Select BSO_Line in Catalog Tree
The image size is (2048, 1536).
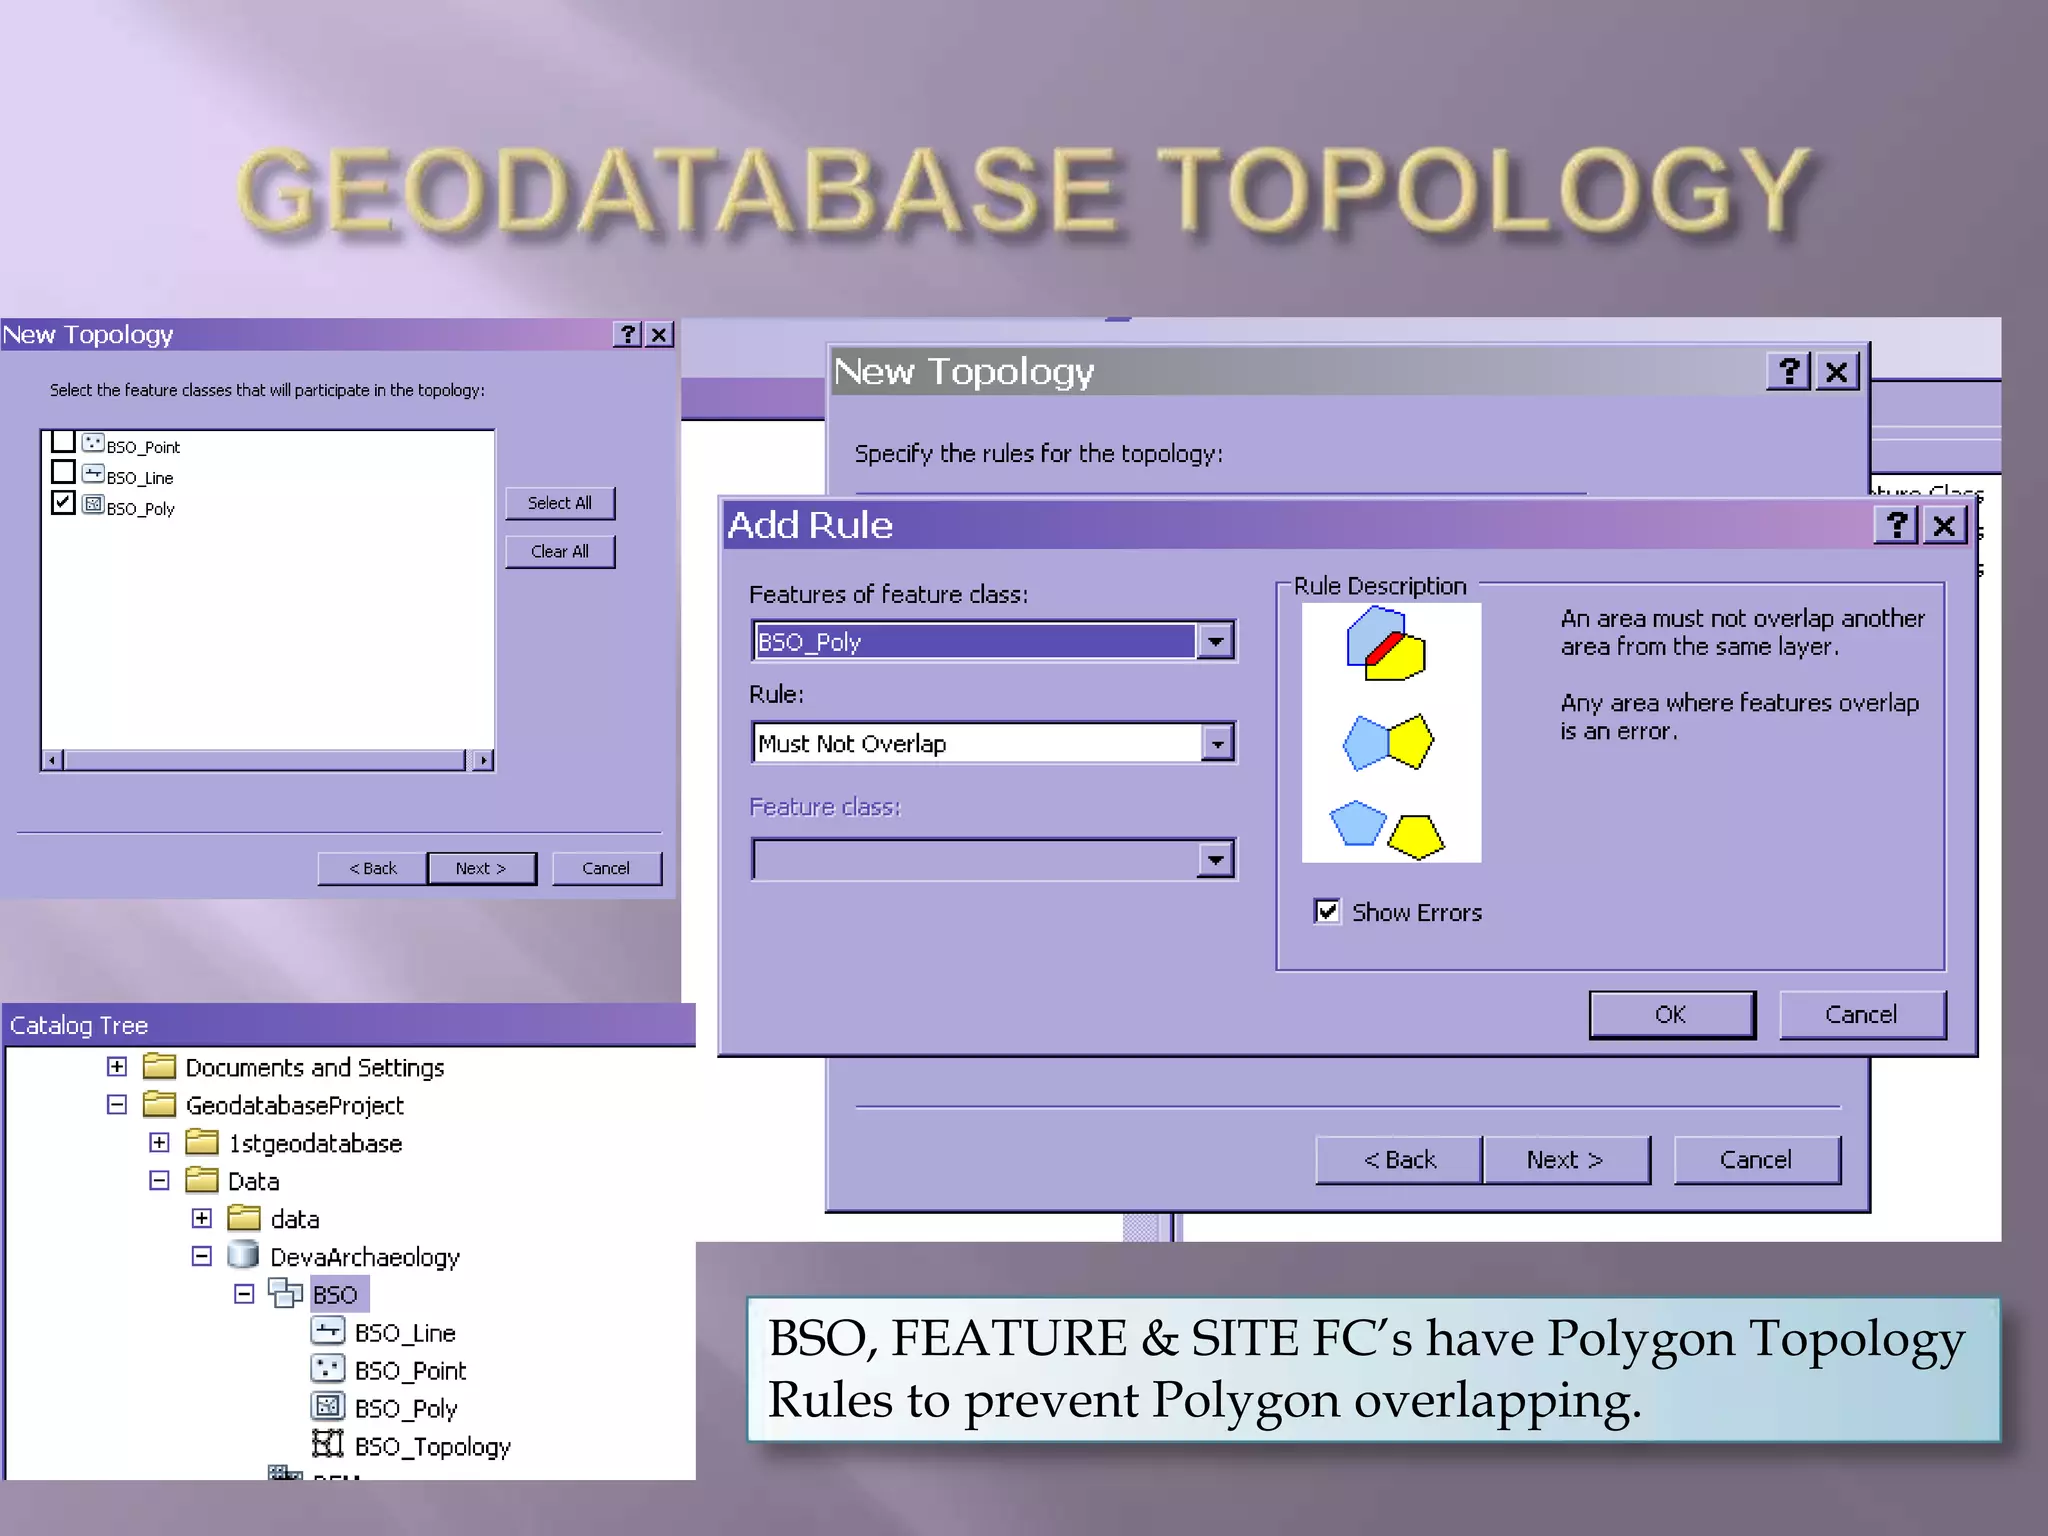click(x=405, y=1333)
